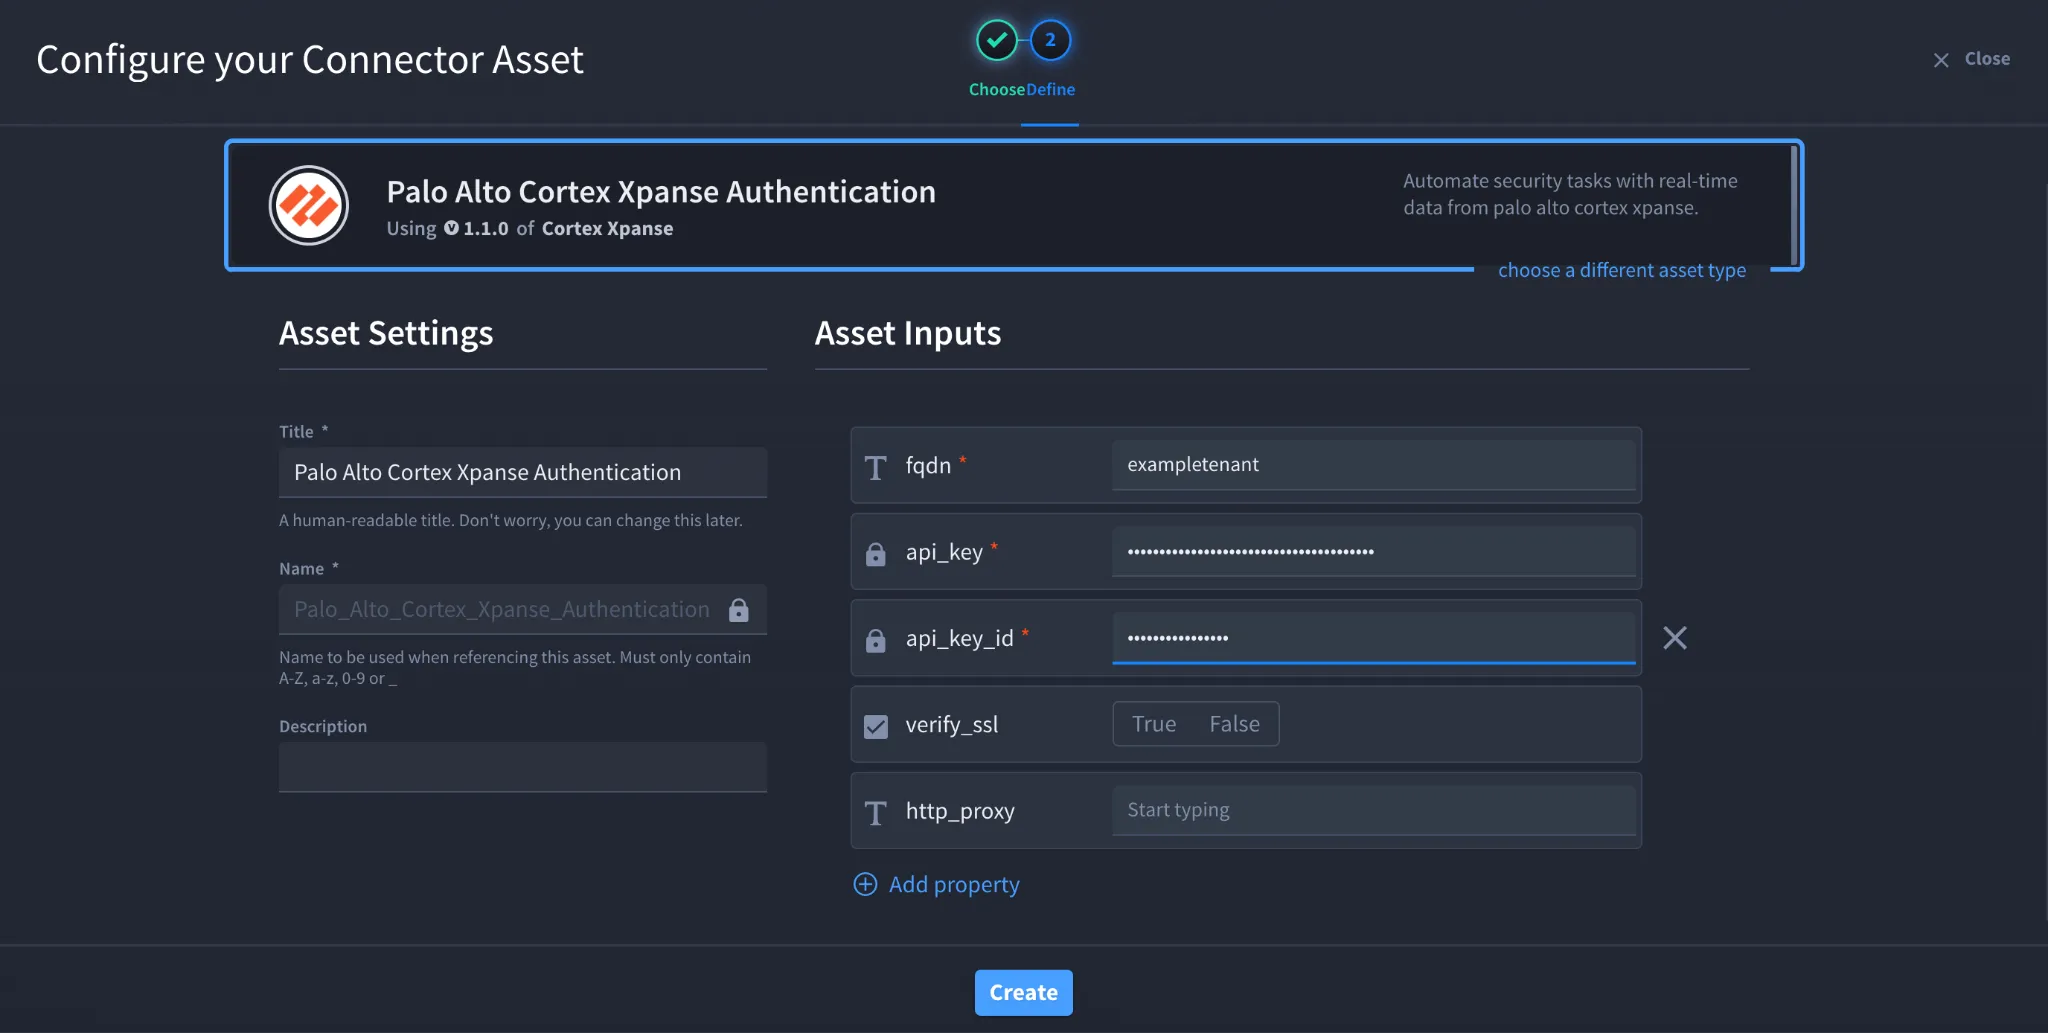Viewport: 2048px width, 1033px height.
Task: Set verify_ssl to False
Action: (x=1234, y=724)
